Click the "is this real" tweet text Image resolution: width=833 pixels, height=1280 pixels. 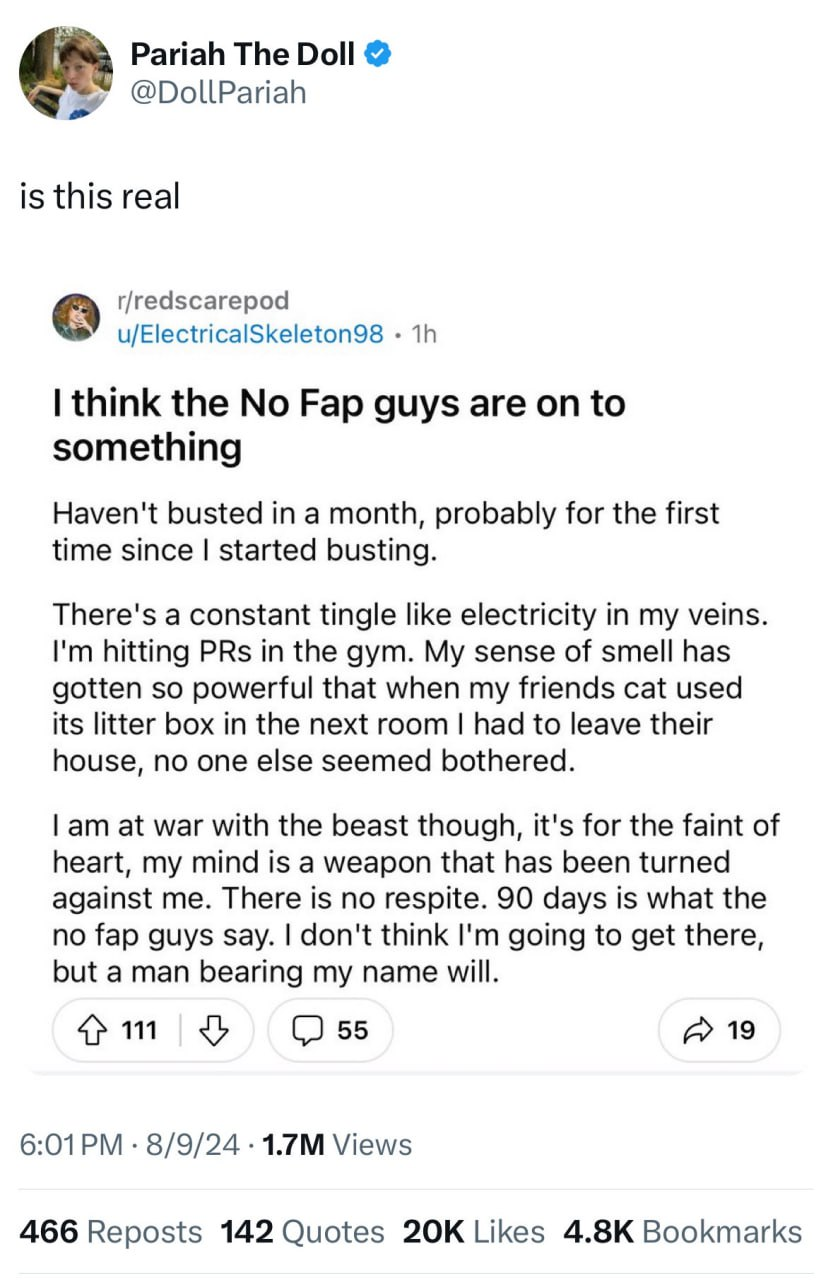click(100, 196)
